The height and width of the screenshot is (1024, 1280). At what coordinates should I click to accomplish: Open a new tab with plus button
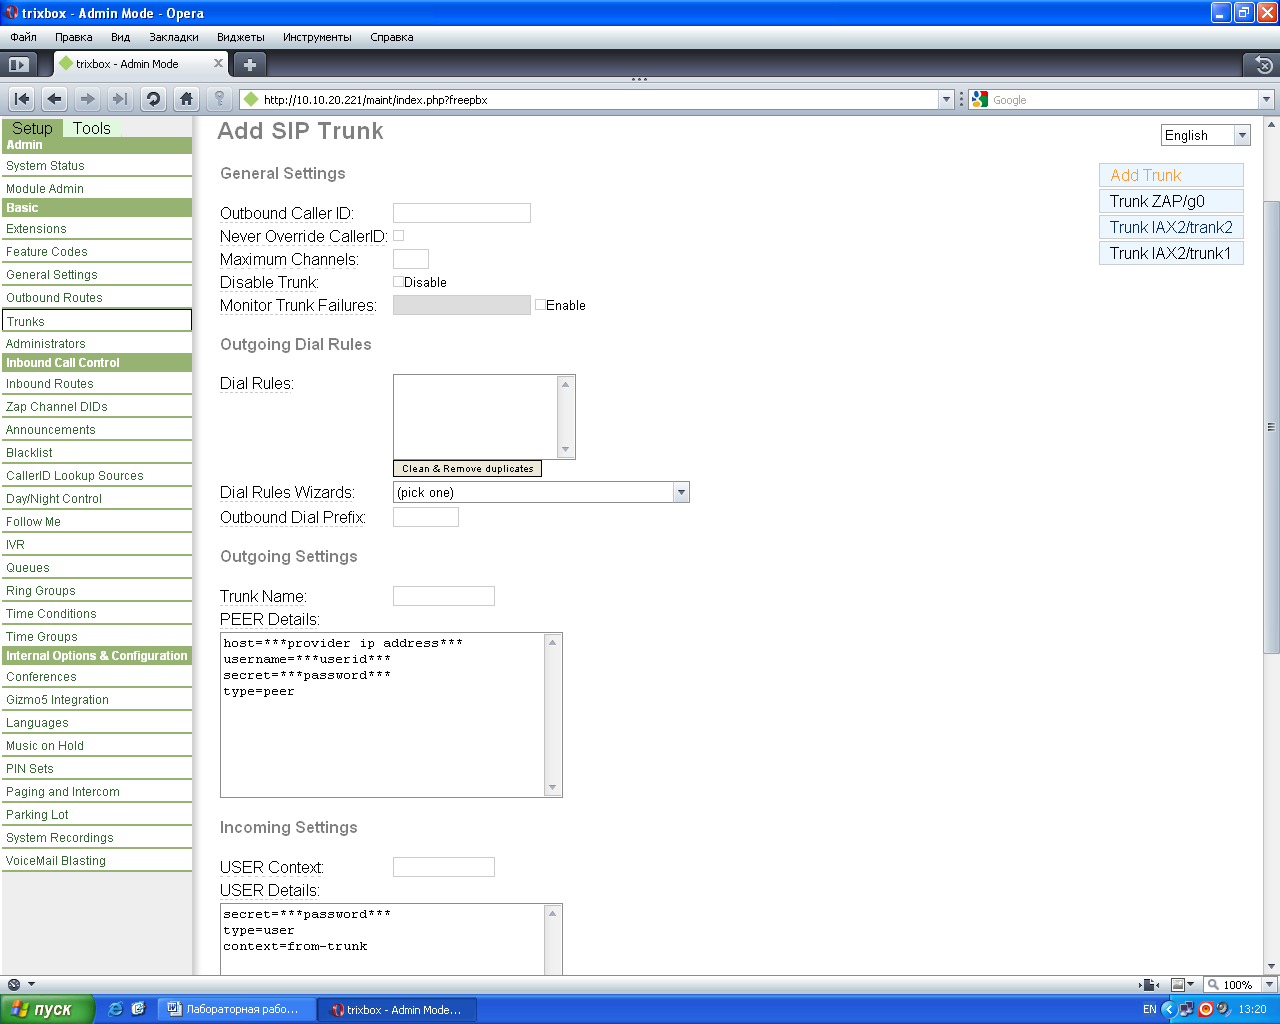point(250,64)
